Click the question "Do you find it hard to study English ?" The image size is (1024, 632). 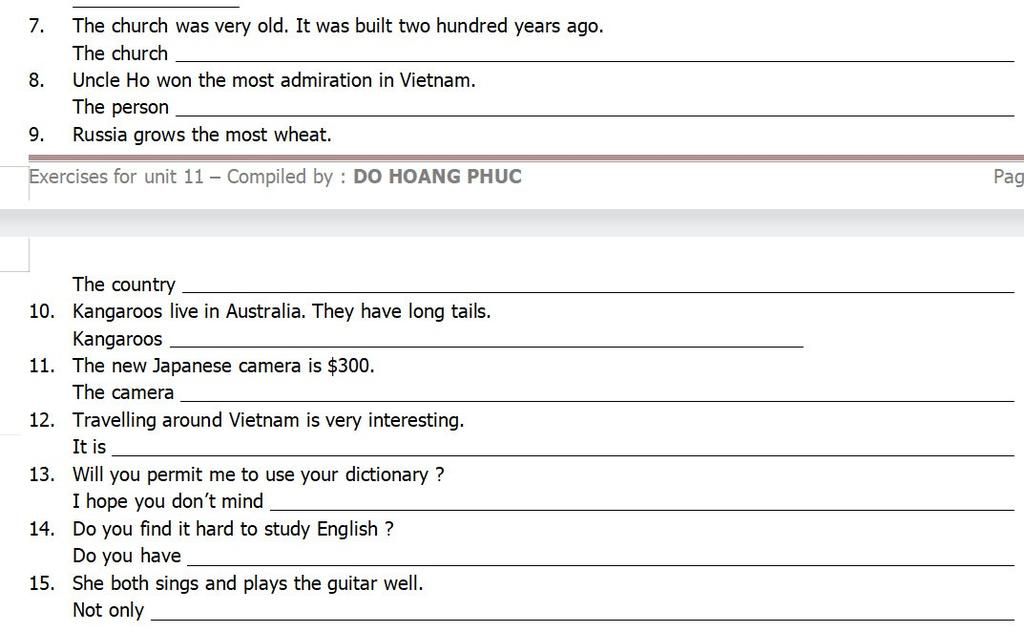[x=233, y=529]
